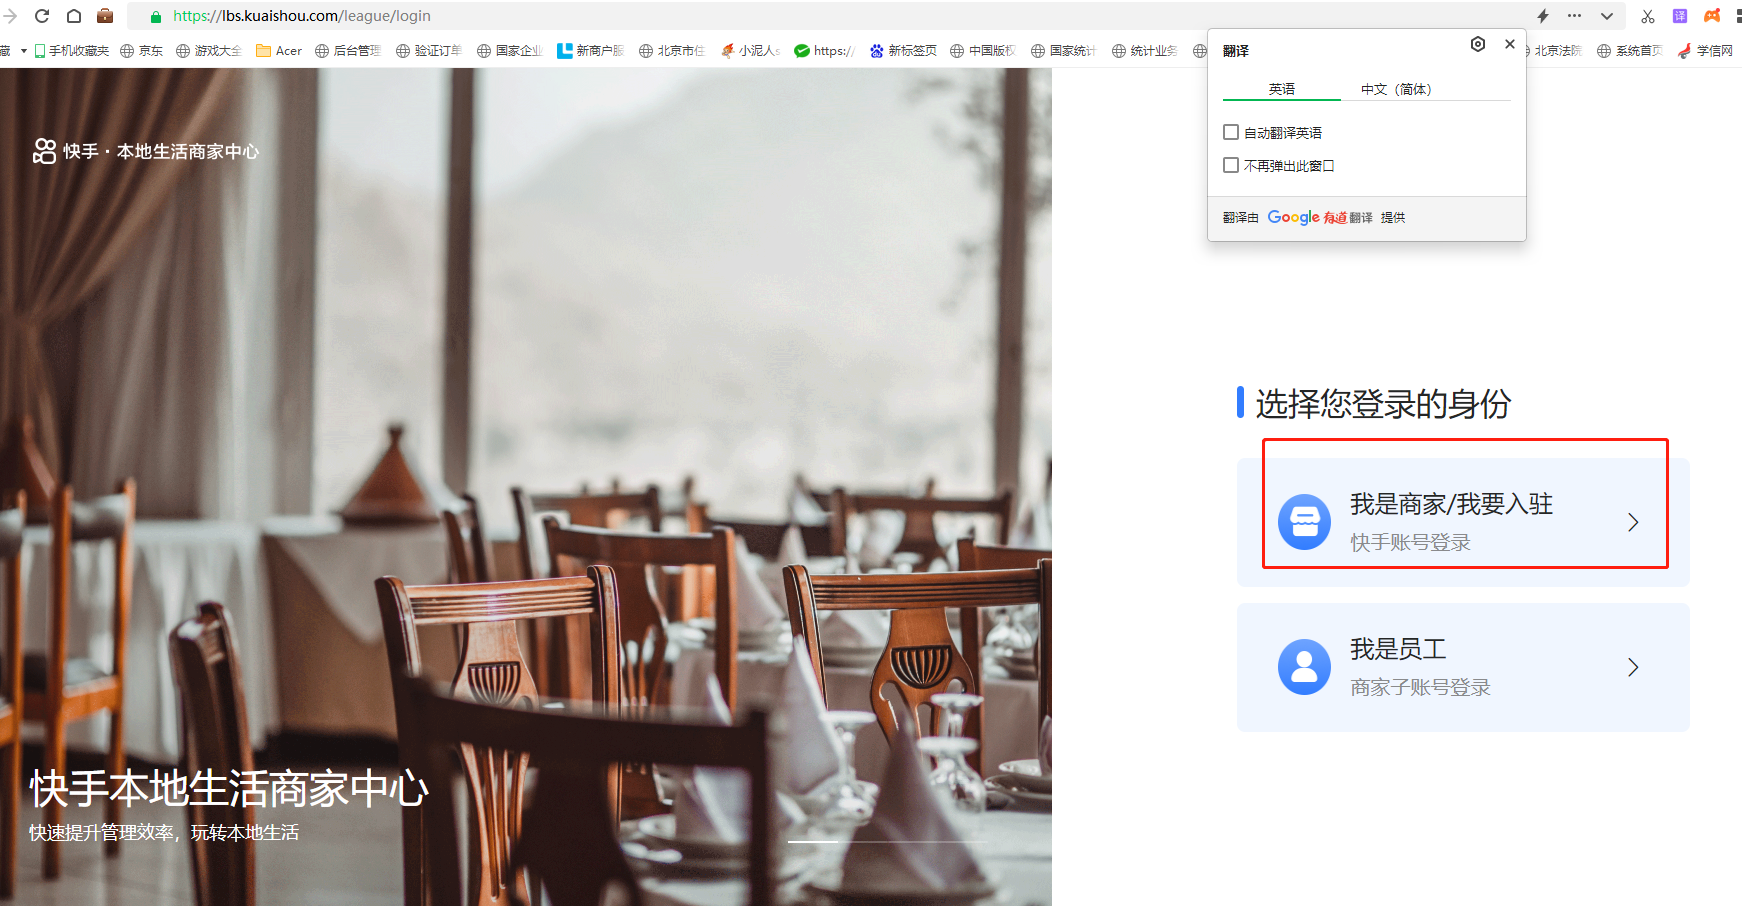The height and width of the screenshot is (906, 1742).
Task: Select the 英语 tab in translate popup
Action: [x=1282, y=89]
